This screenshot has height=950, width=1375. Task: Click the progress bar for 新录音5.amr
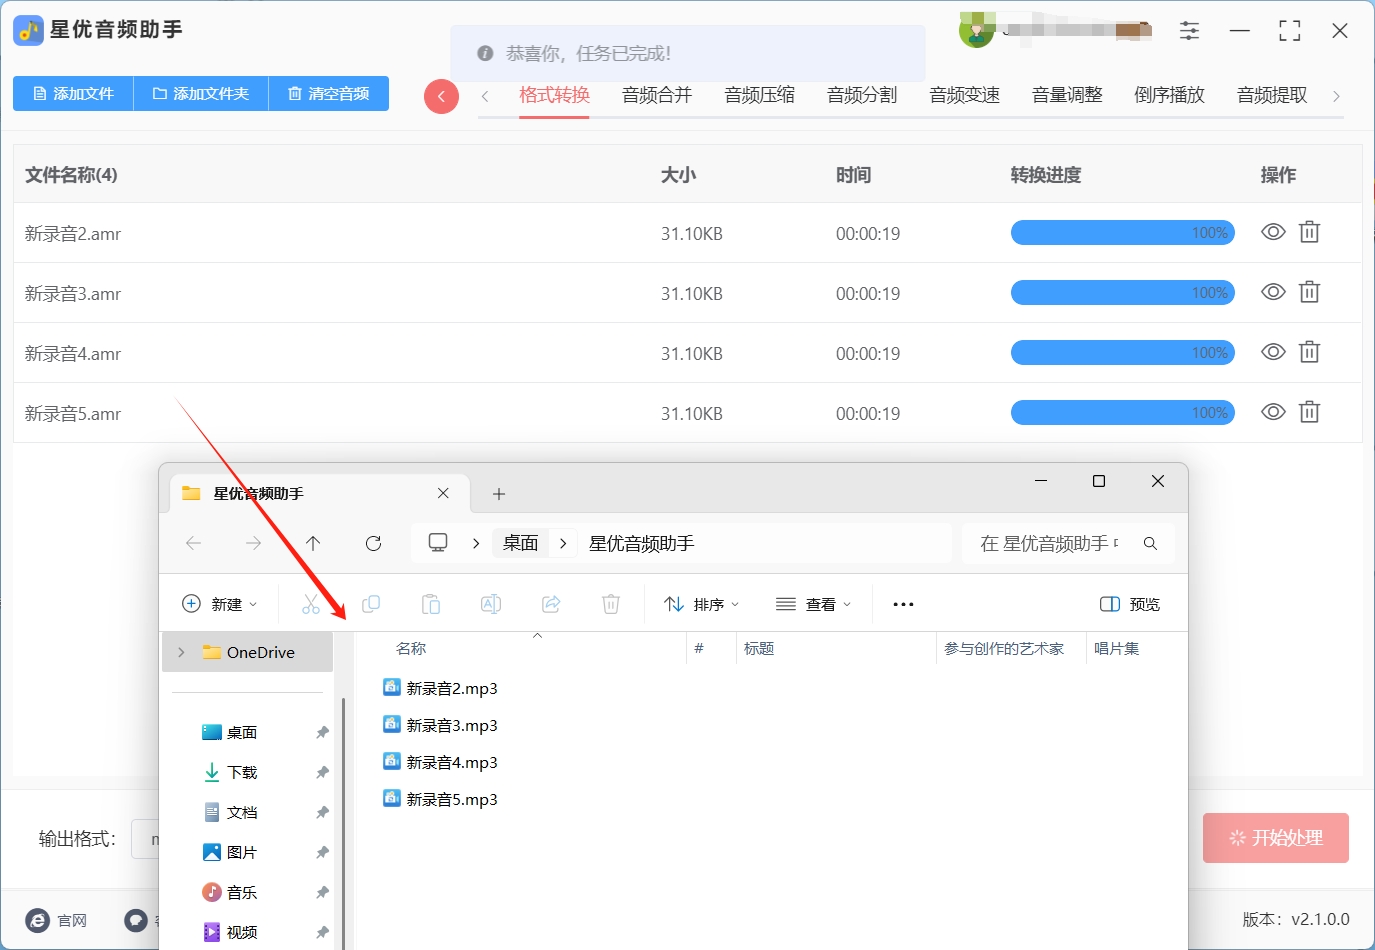1123,413
